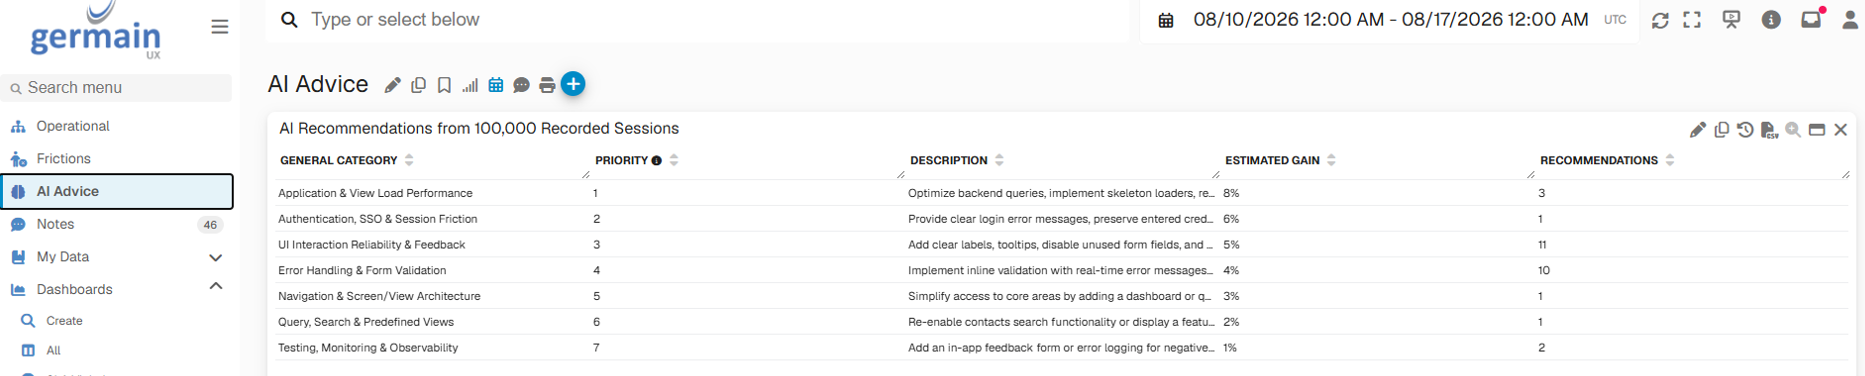Print the AI Advice dashboard
Viewport: 1865px width, 376px height.
(x=547, y=85)
